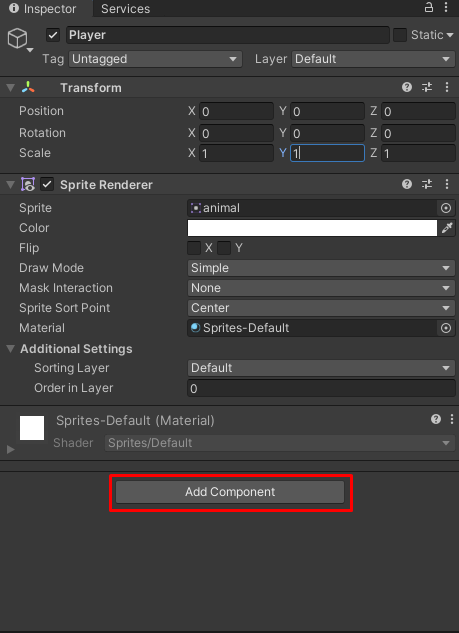Click the Position label

click(x=41, y=111)
